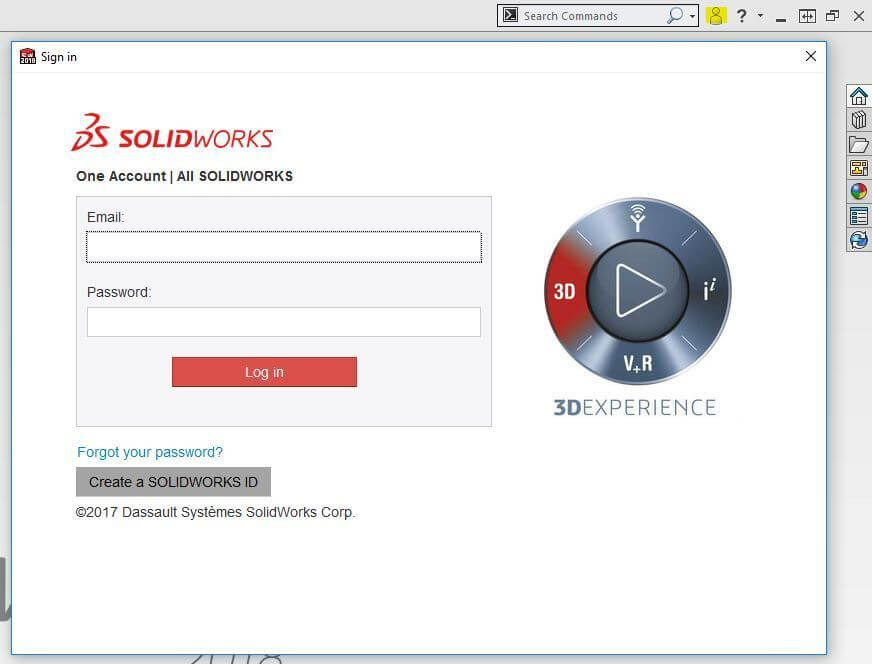Open the Design Library task pane tab
This screenshot has width=872, height=664.
(x=859, y=120)
